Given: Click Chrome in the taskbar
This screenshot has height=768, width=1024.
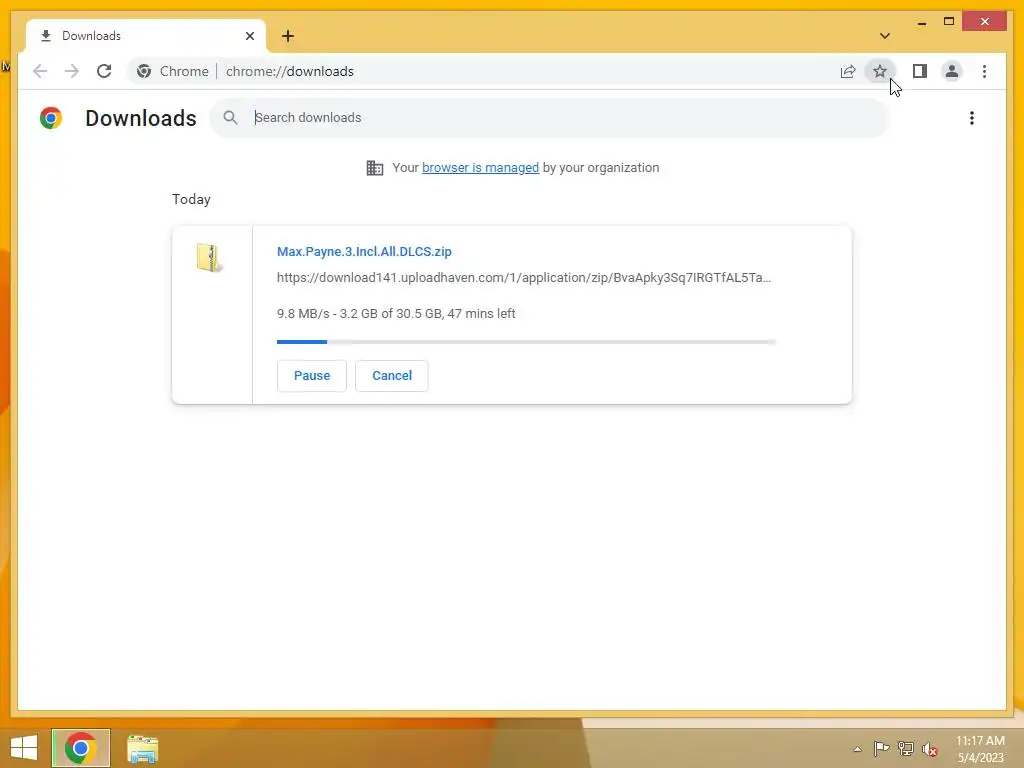Looking at the screenshot, I should click(x=81, y=748).
